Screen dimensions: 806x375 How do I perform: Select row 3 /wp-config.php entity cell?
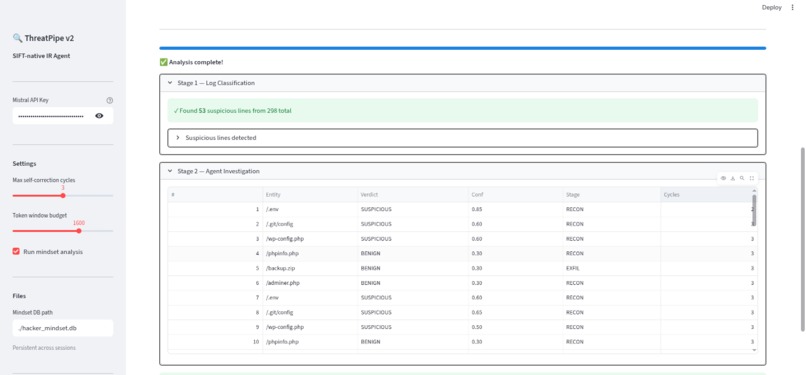coord(310,239)
